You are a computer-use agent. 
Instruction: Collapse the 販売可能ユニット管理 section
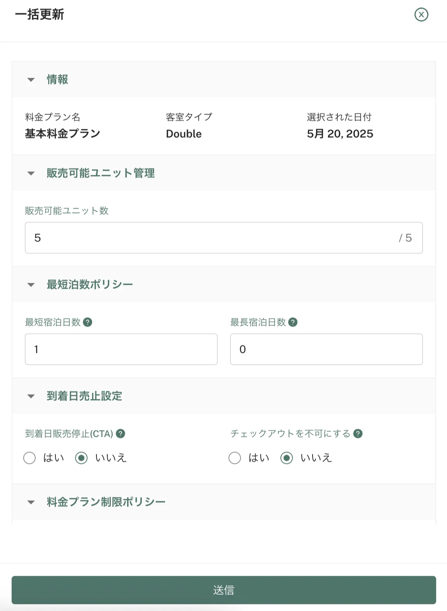click(x=31, y=173)
